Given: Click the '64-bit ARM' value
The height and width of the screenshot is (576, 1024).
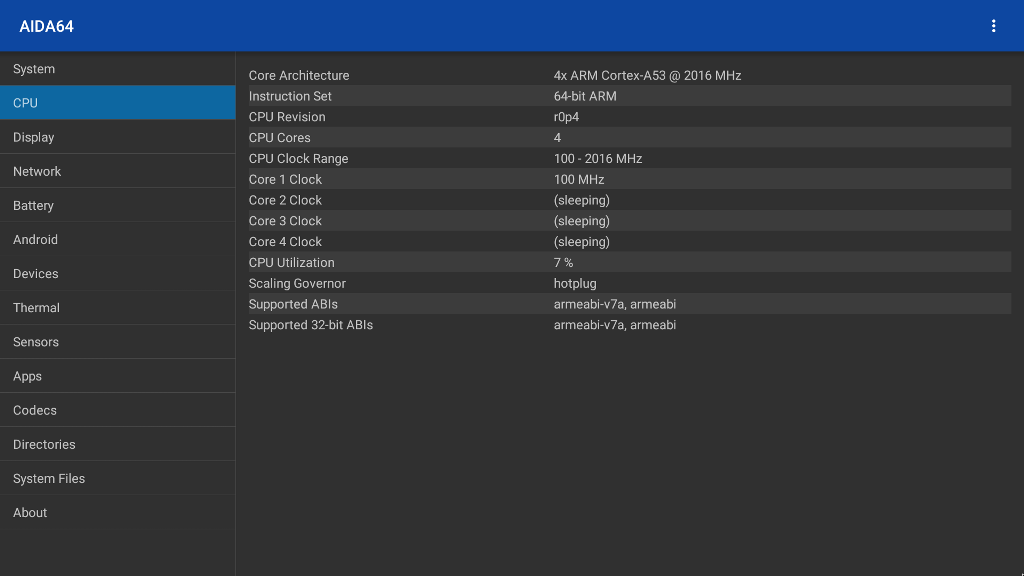Looking at the screenshot, I should (x=585, y=96).
